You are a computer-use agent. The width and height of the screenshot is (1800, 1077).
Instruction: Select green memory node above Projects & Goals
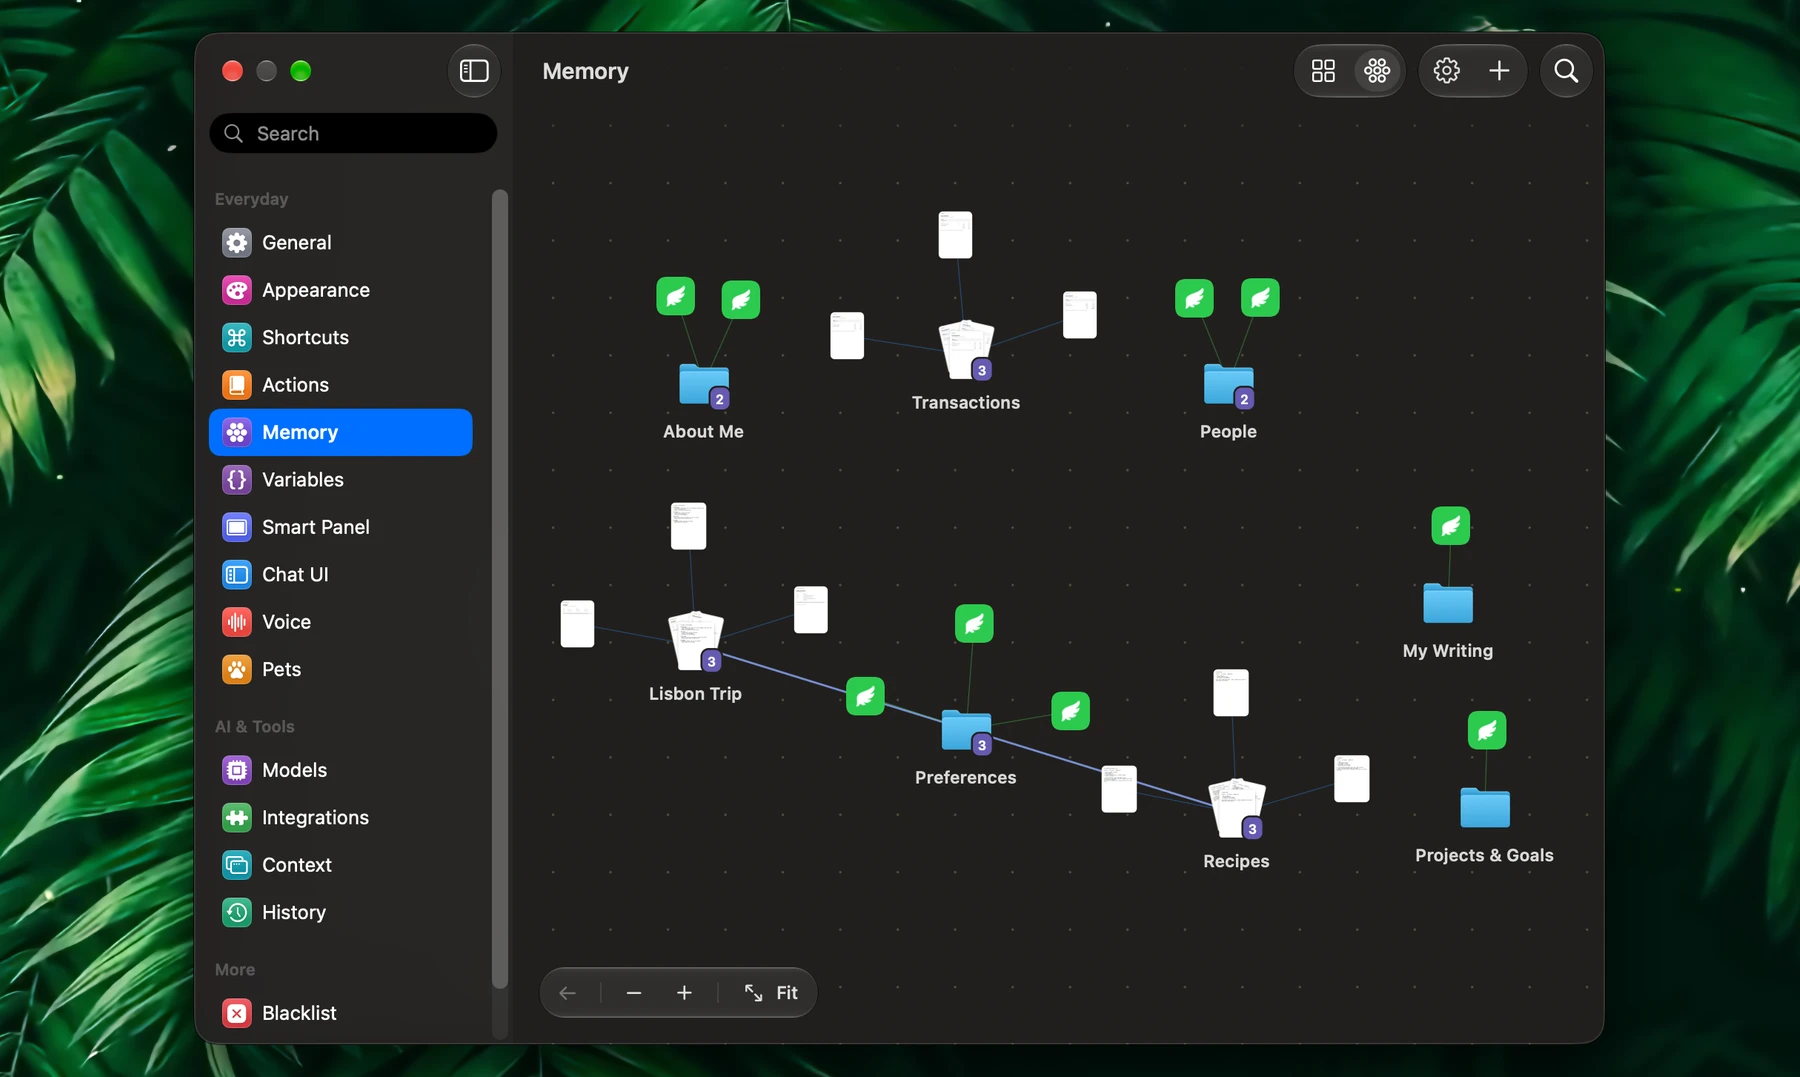1487,730
